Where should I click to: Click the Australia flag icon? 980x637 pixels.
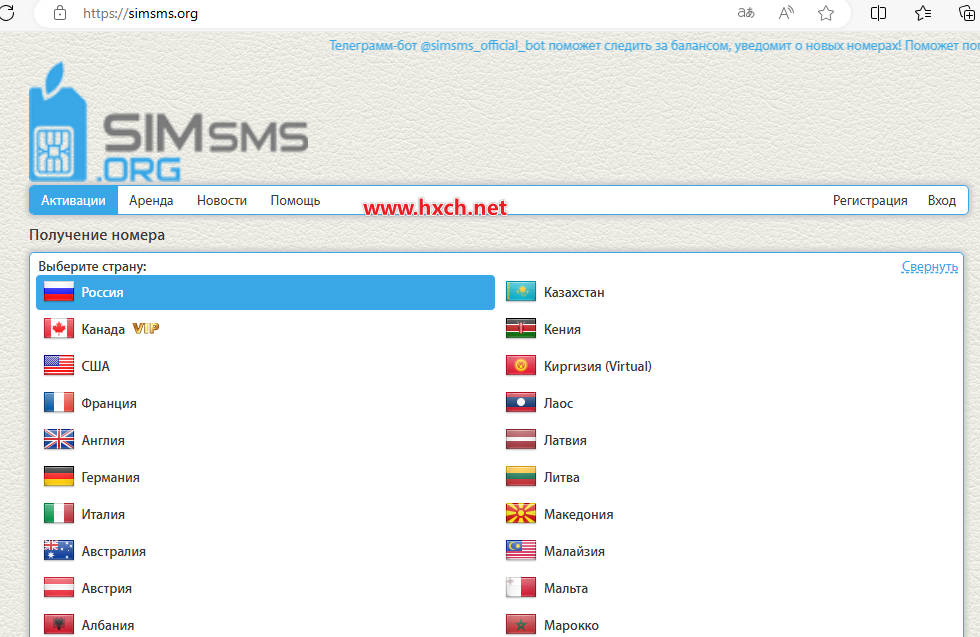pos(59,551)
